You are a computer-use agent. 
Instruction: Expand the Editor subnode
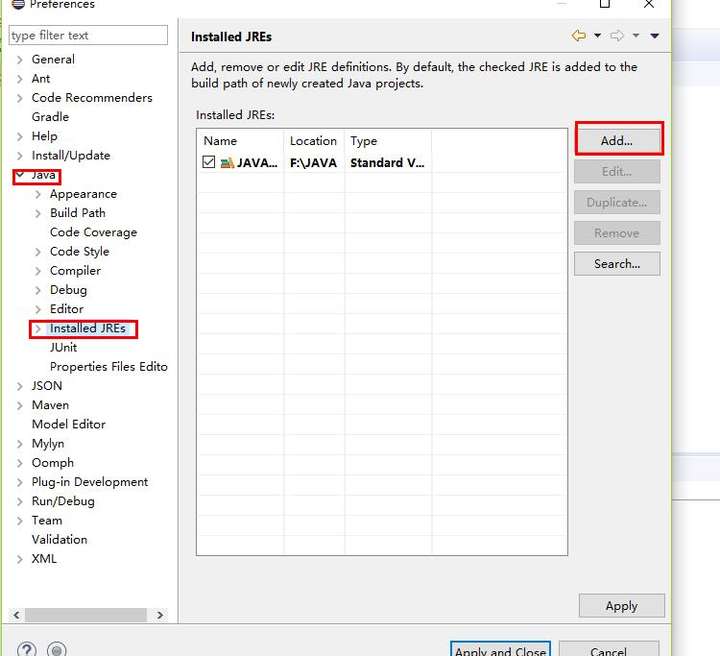click(x=38, y=309)
